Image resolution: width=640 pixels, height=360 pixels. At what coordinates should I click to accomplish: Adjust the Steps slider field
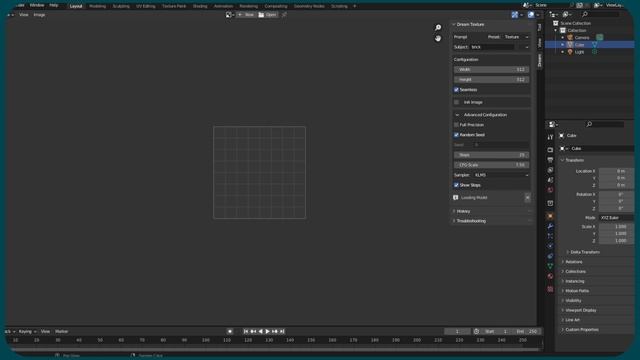491,155
